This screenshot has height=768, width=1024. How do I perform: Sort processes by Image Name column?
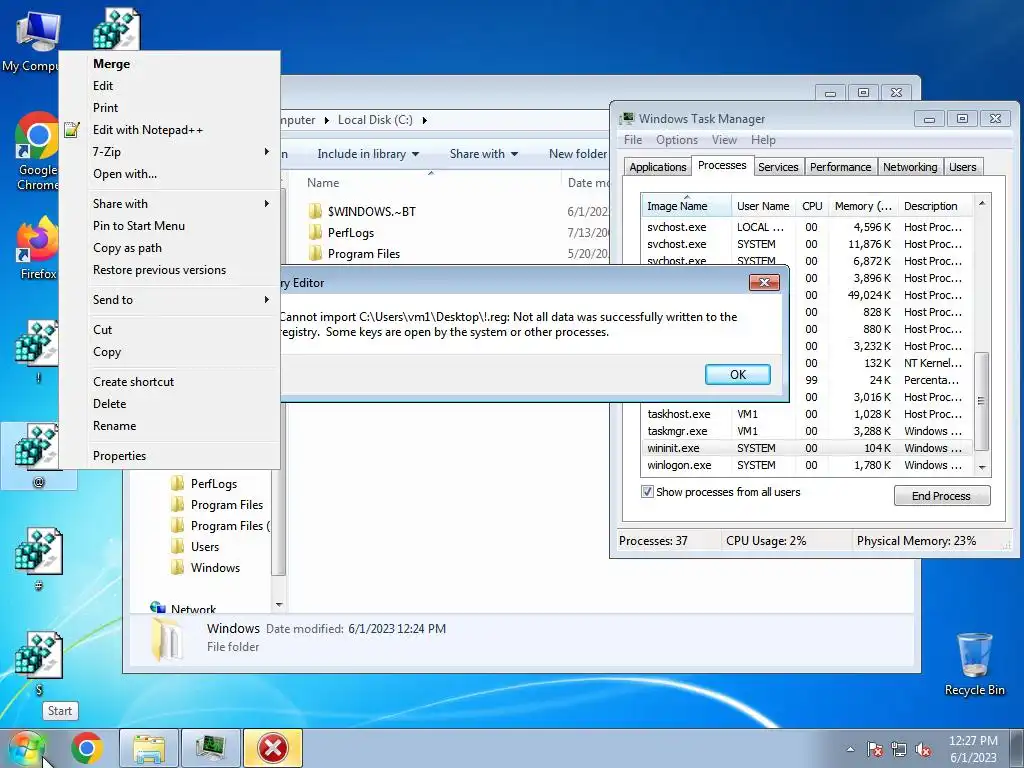(x=686, y=206)
